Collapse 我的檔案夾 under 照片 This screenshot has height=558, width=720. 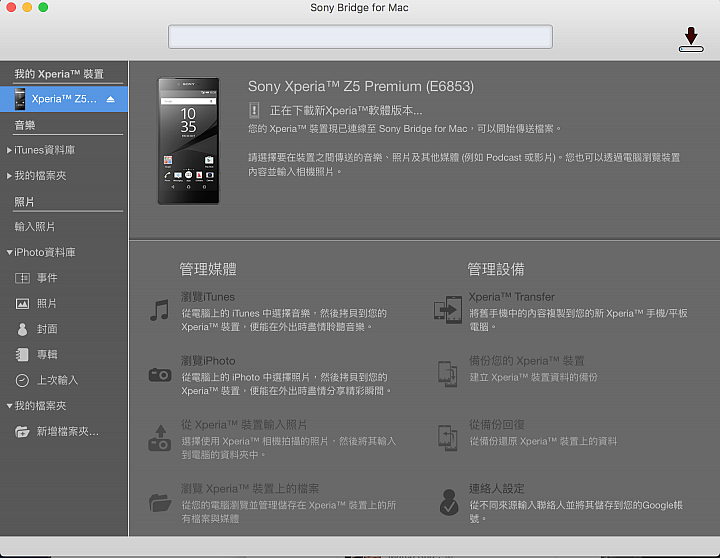click(9, 406)
